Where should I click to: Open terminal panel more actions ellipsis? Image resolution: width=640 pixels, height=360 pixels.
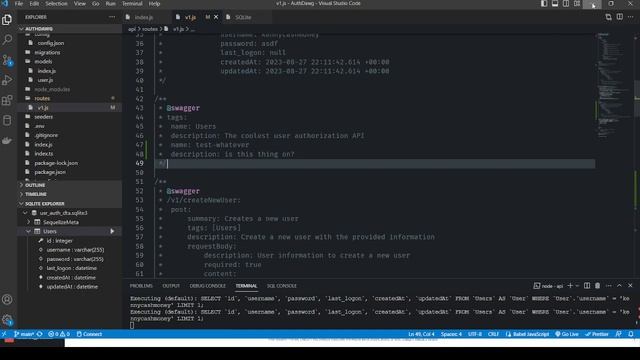coord(609,286)
